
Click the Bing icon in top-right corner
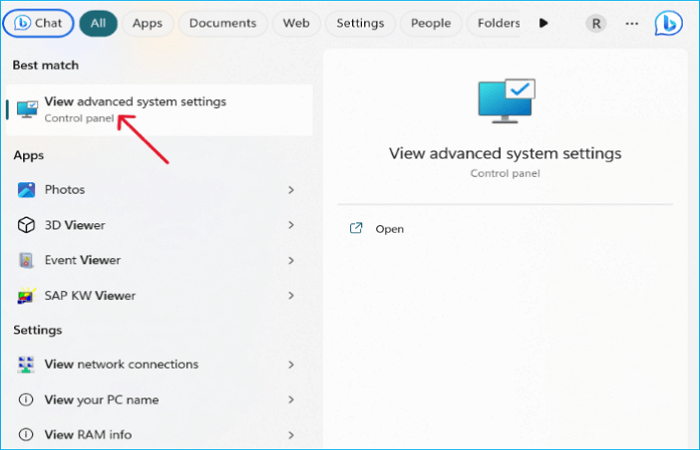coord(668,22)
